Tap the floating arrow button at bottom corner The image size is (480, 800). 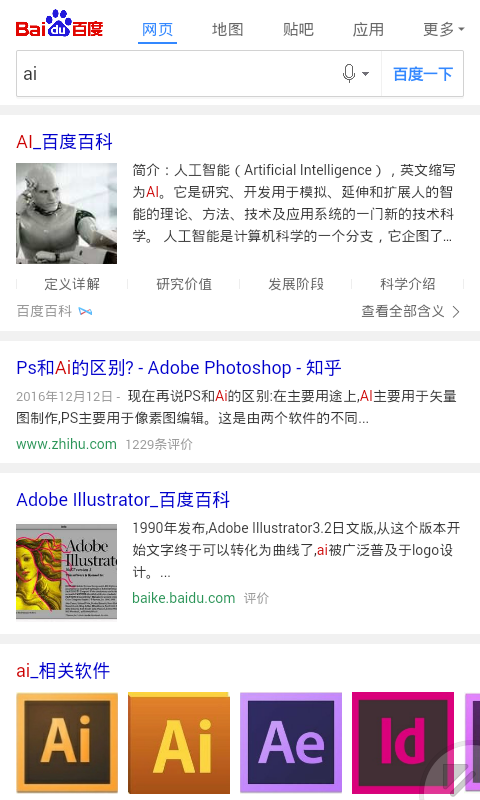click(456, 773)
